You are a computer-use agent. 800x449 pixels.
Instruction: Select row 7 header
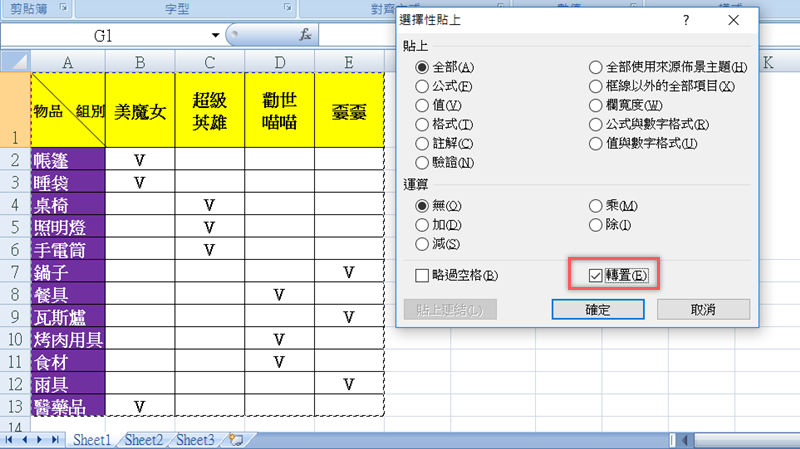[x=15, y=271]
